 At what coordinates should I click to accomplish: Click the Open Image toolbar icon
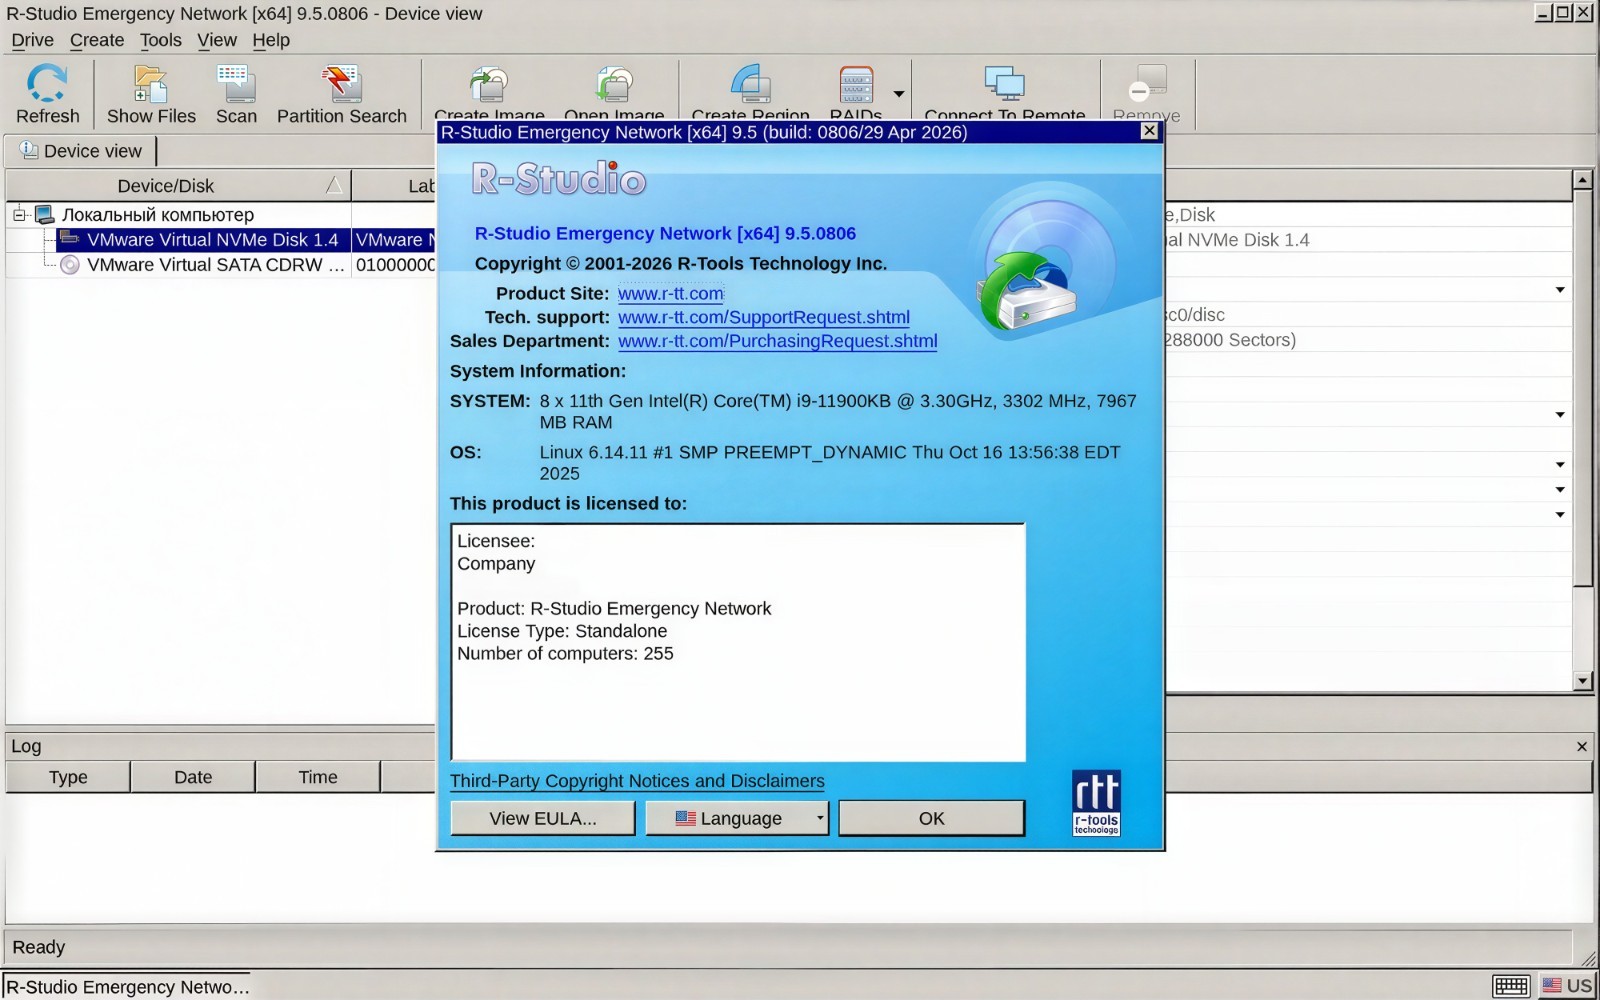tap(614, 84)
